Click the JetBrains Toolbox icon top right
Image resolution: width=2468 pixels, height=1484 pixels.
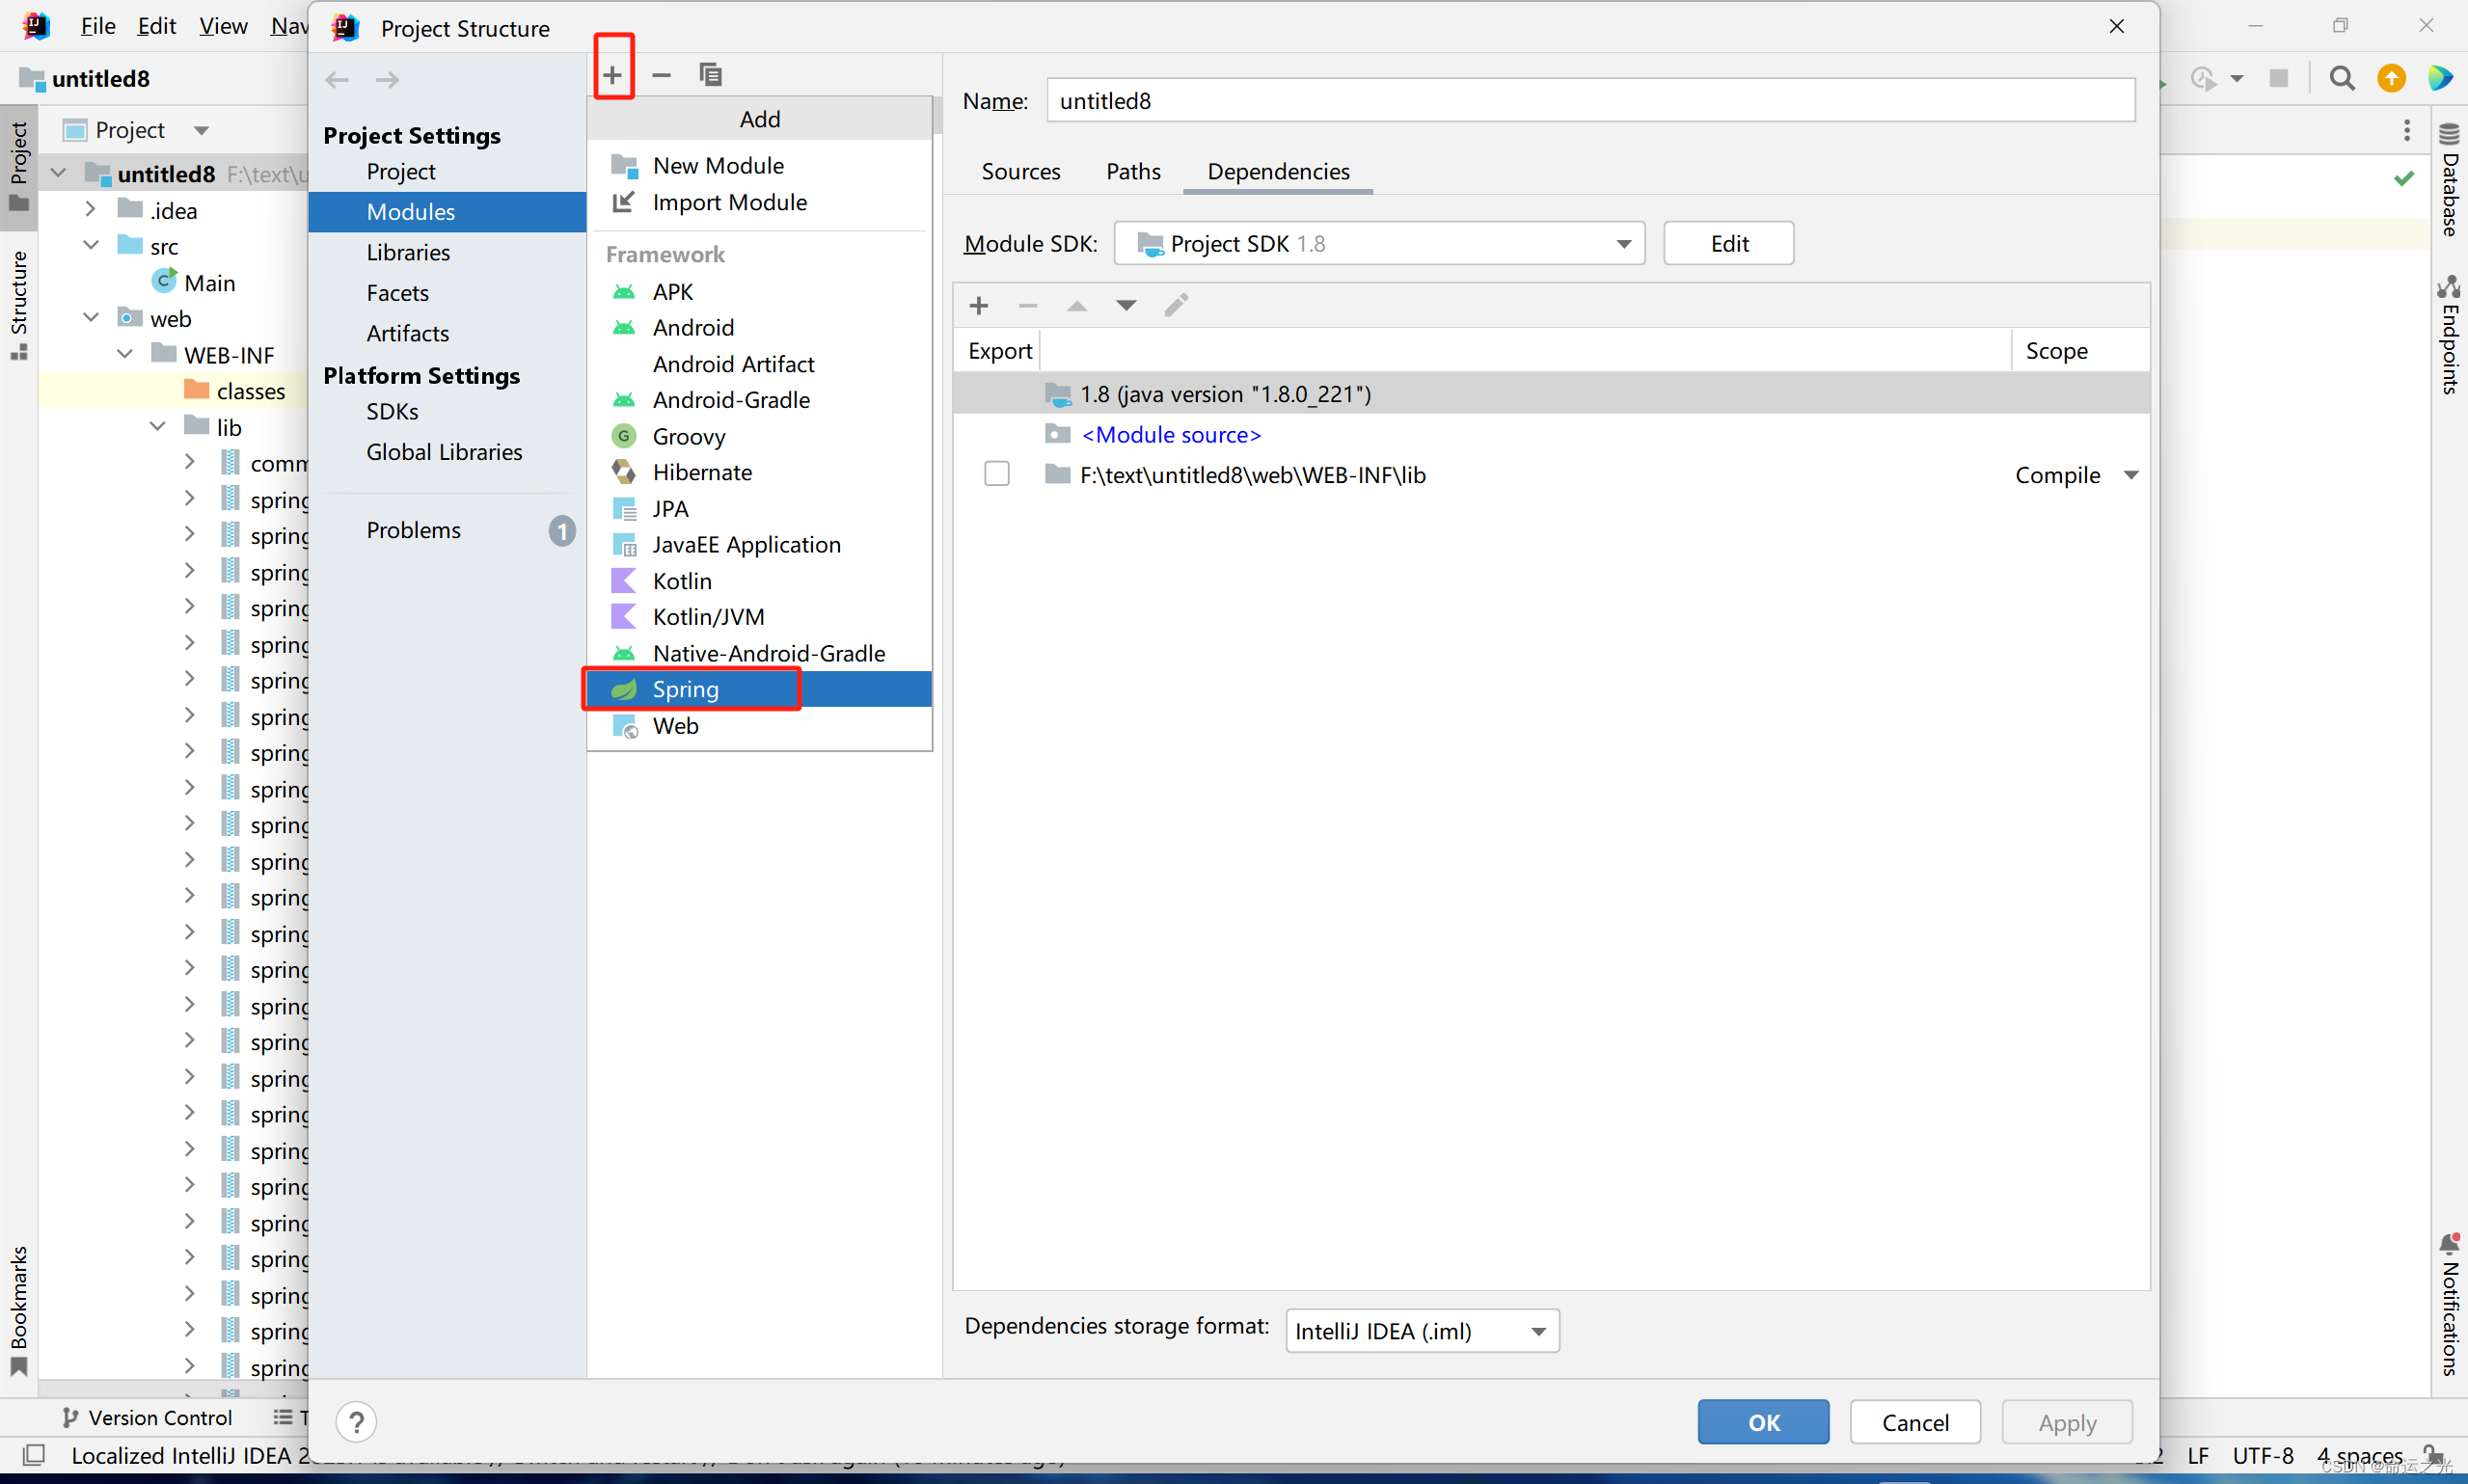coord(2440,78)
